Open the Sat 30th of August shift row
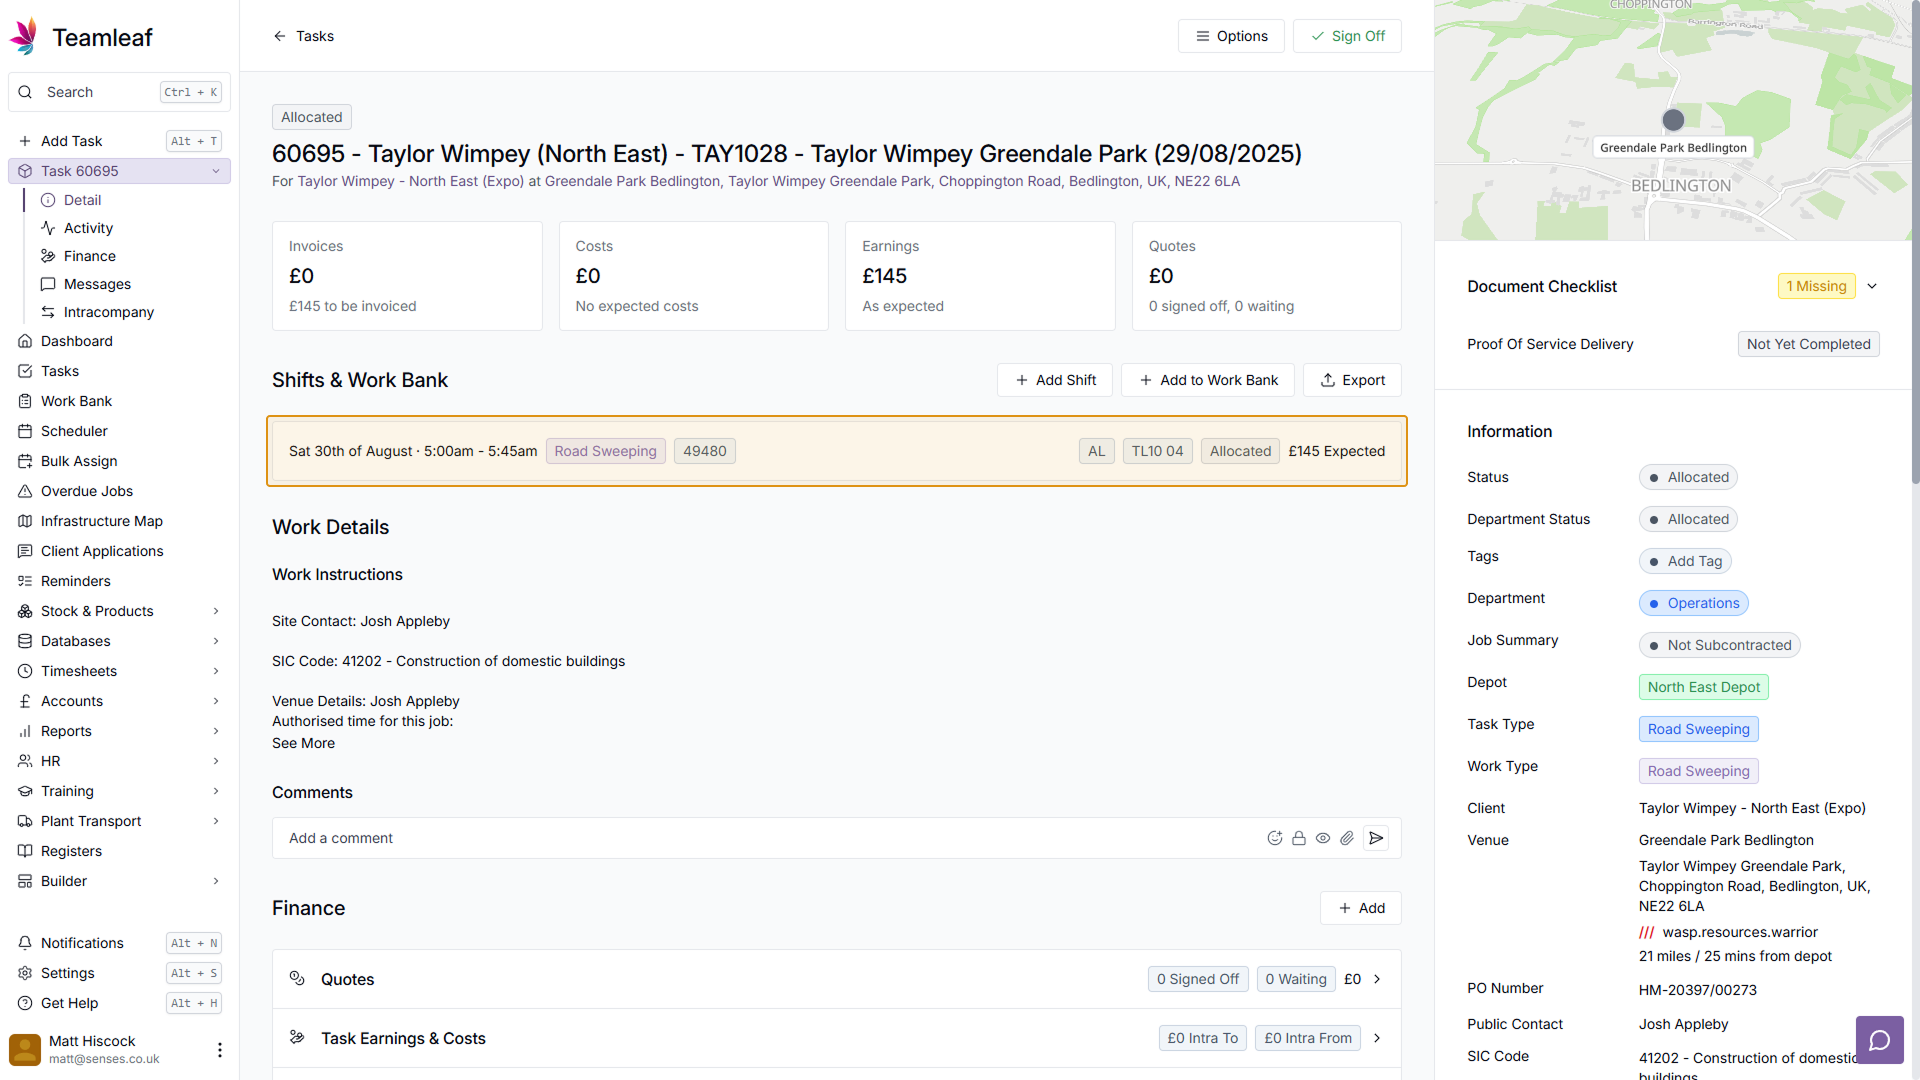Viewport: 1920px width, 1080px height. point(837,451)
